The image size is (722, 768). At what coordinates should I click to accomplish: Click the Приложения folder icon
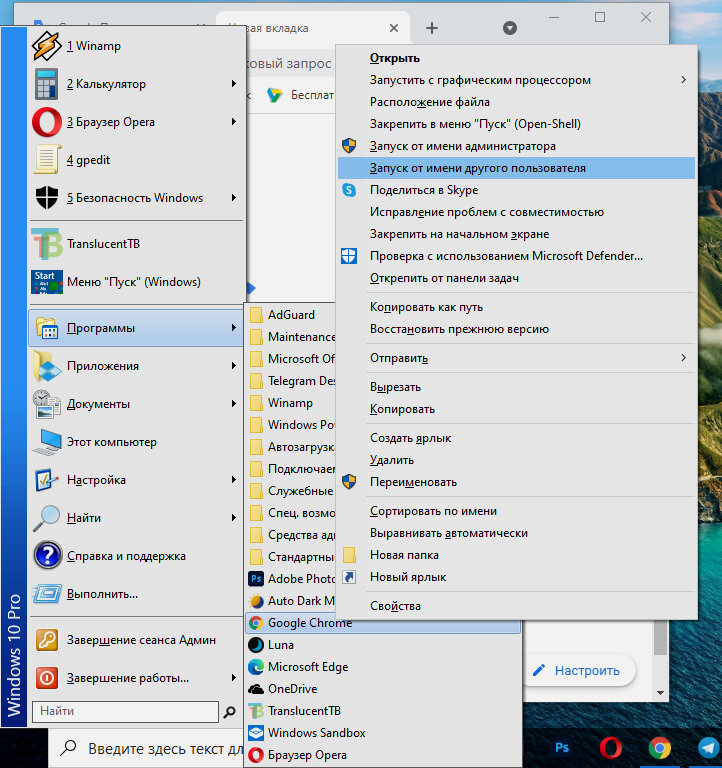(x=47, y=366)
